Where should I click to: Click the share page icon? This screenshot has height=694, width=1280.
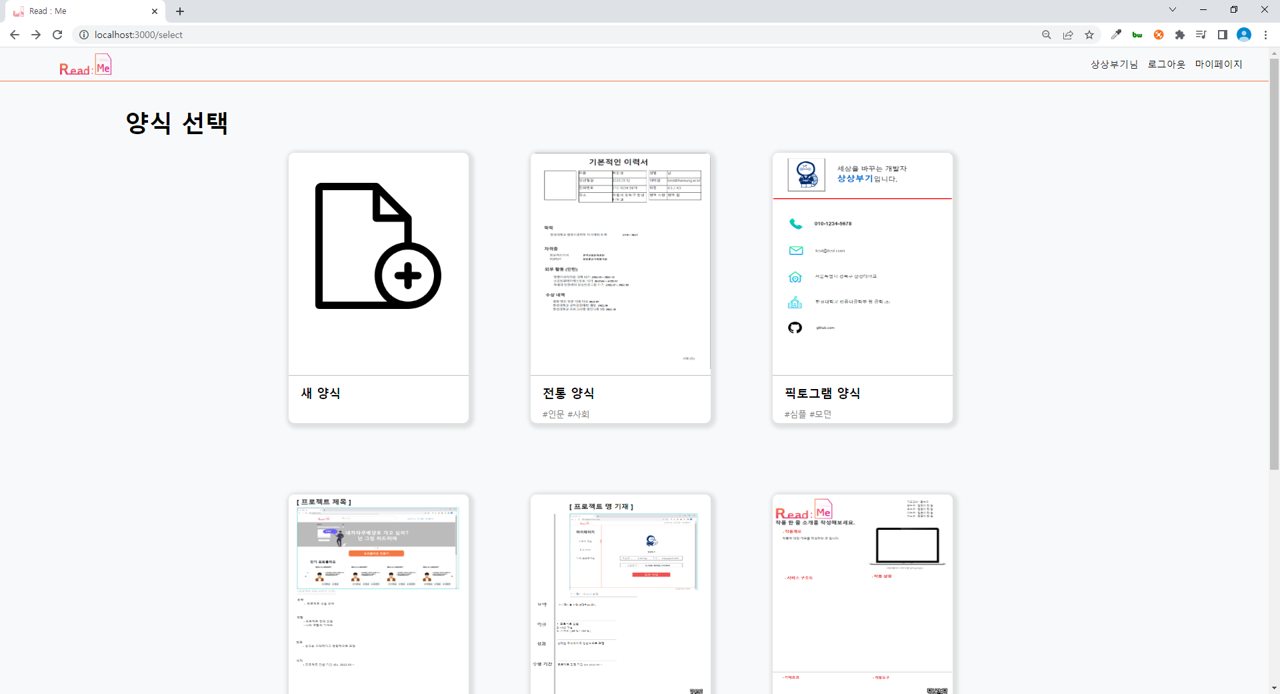[1068, 35]
